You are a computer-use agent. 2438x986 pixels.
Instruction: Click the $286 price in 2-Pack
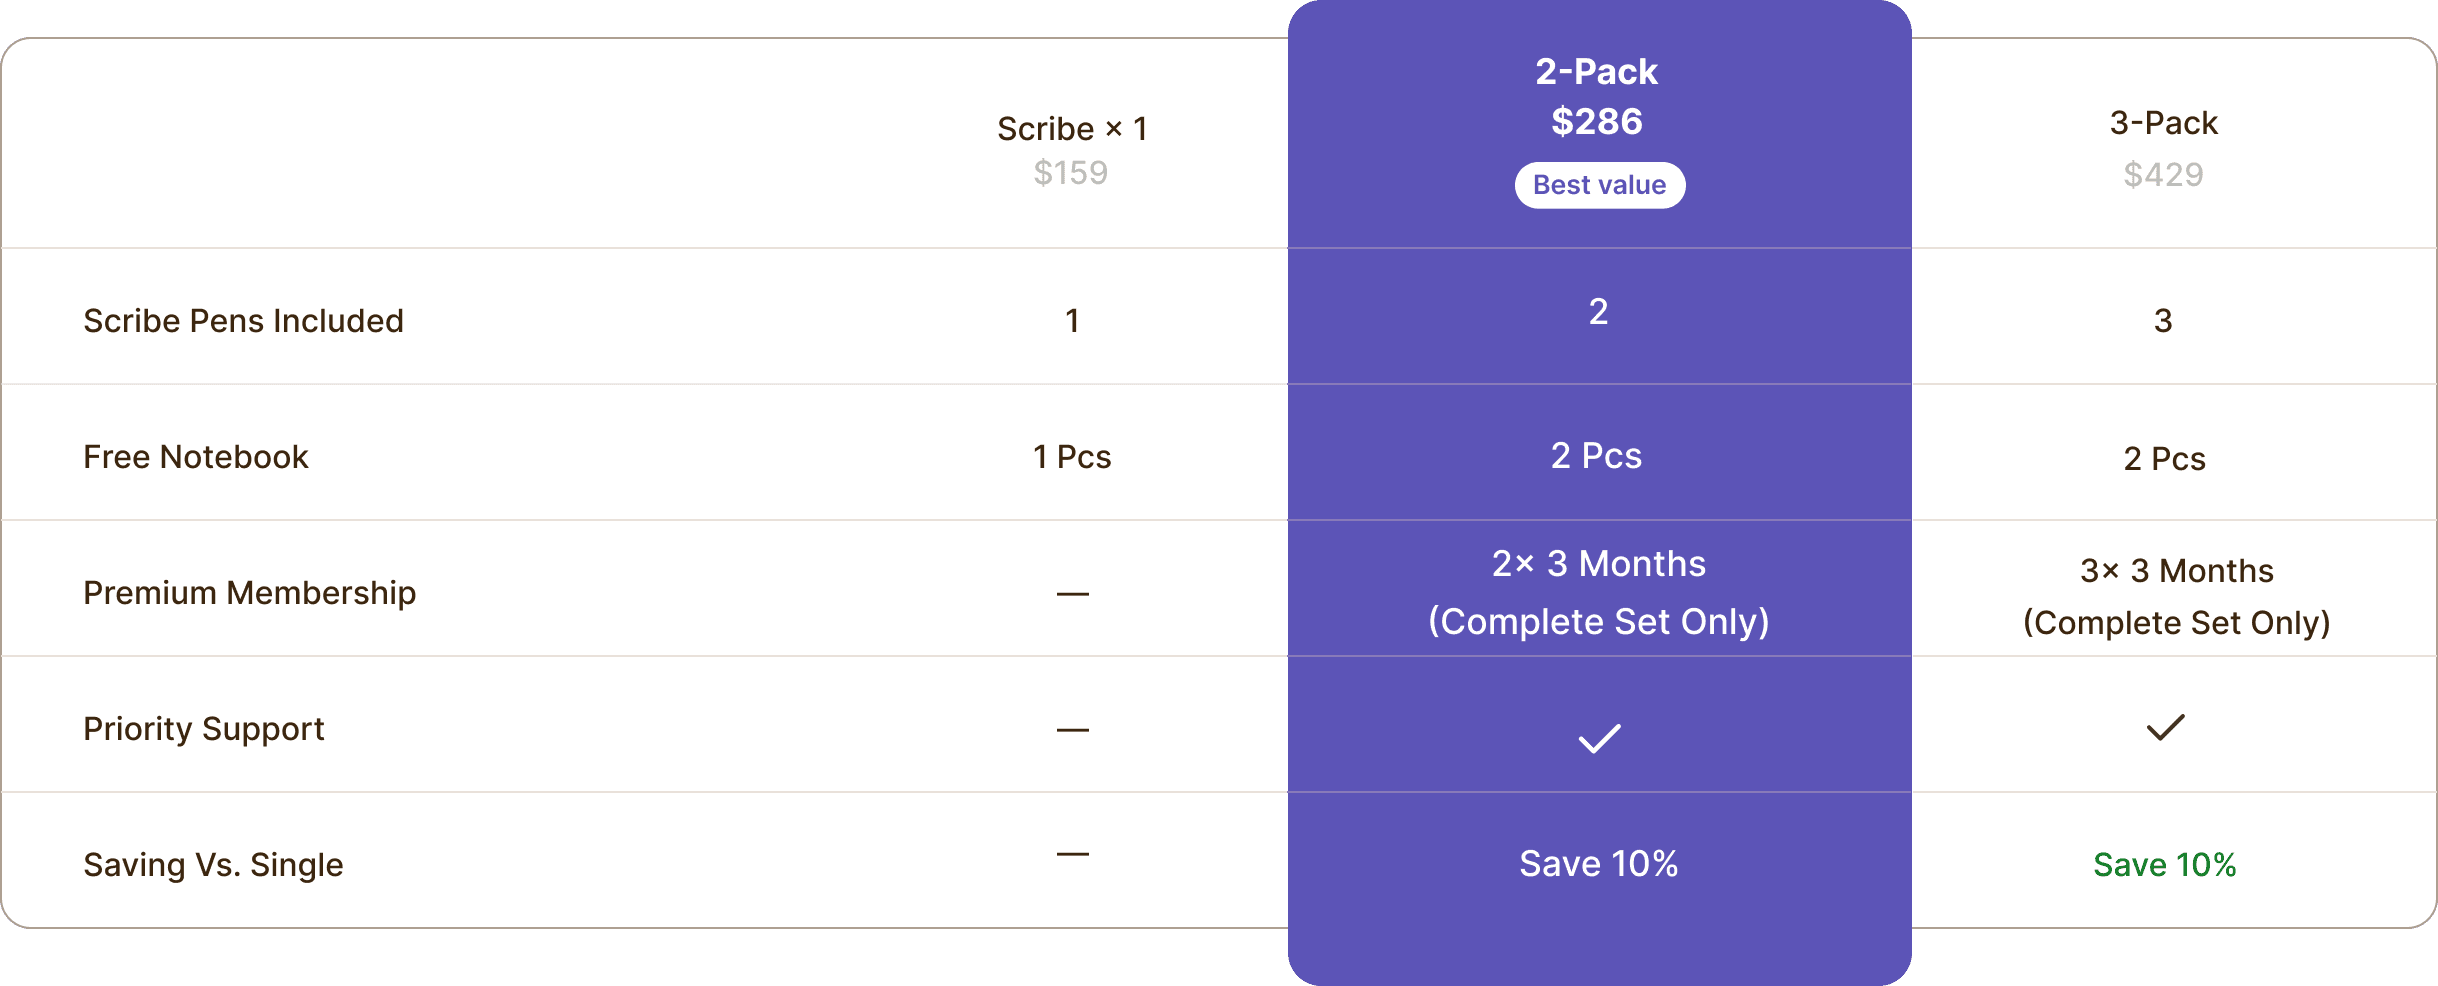[x=1597, y=122]
